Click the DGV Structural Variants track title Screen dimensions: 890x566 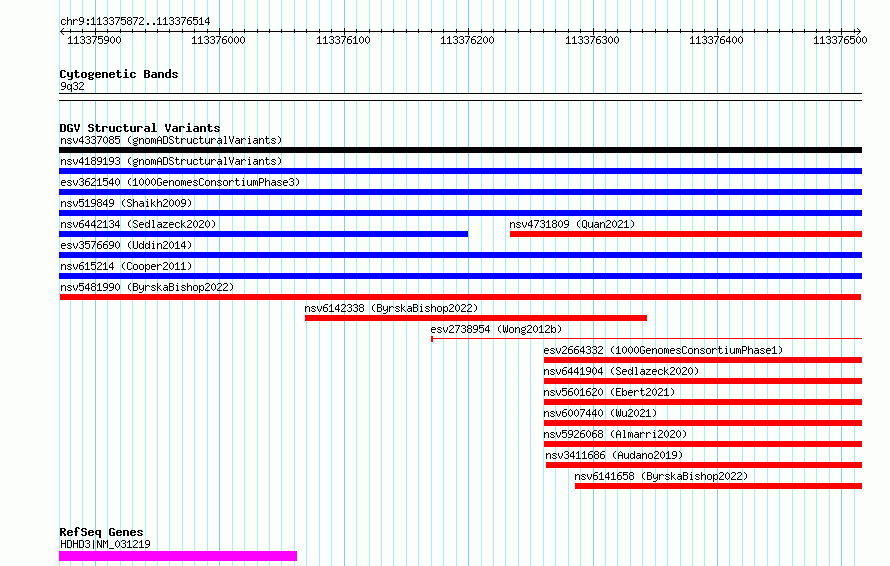140,128
